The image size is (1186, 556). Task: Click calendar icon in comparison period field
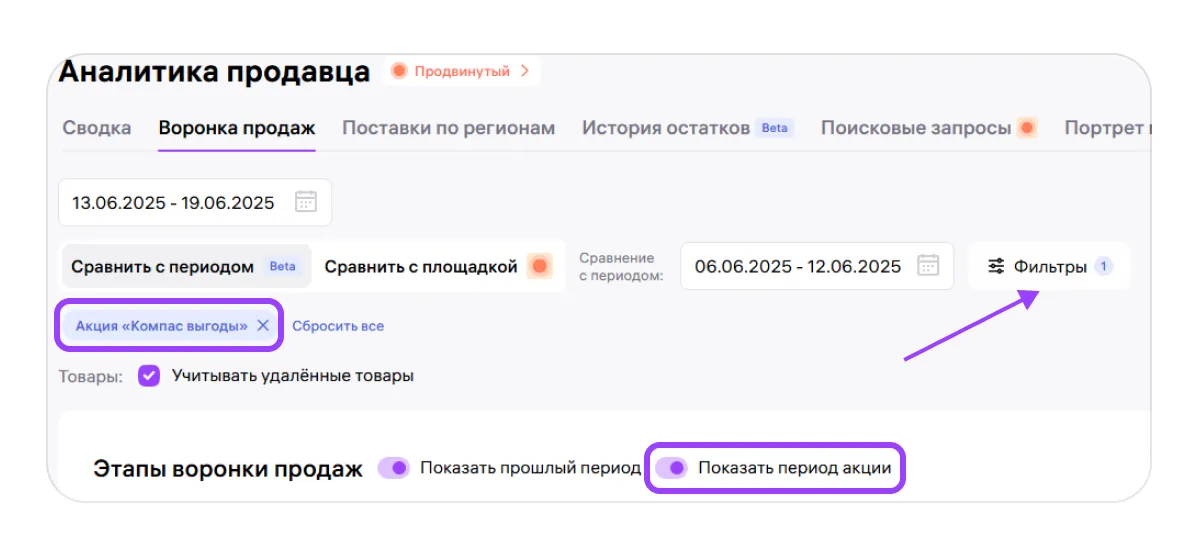tap(928, 266)
